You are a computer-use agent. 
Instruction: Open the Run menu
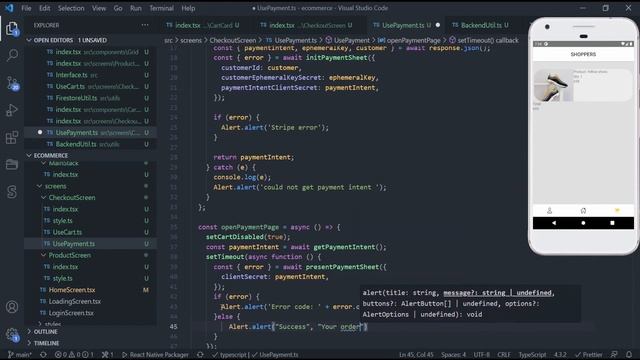pyautogui.click(x=136, y=8)
